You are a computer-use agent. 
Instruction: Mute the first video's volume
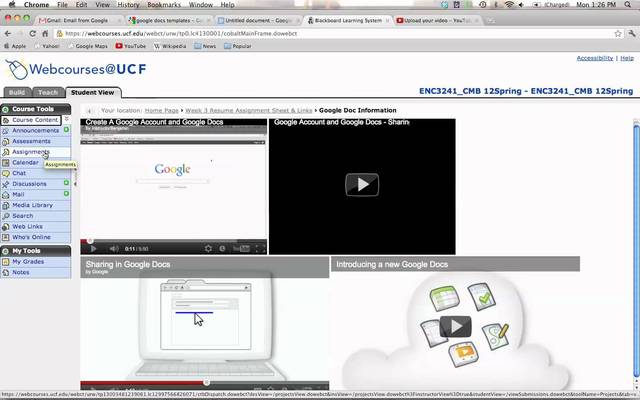pyautogui.click(x=114, y=249)
